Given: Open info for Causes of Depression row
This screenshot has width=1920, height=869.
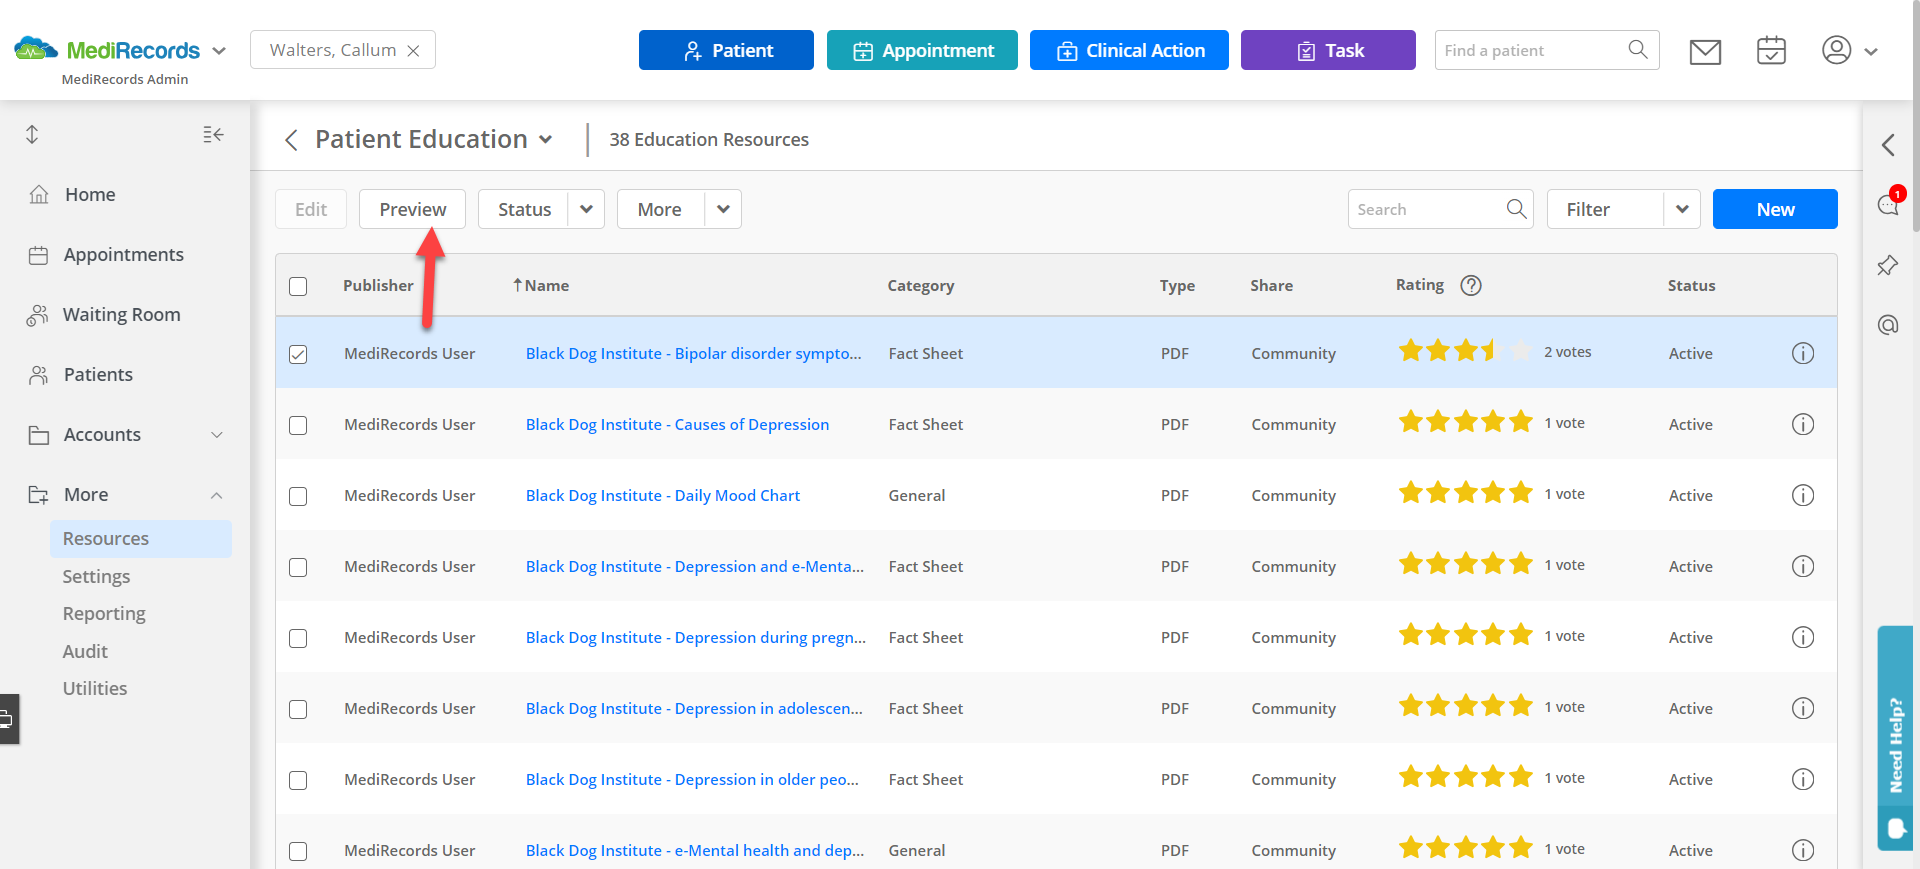Looking at the screenshot, I should click(1803, 424).
